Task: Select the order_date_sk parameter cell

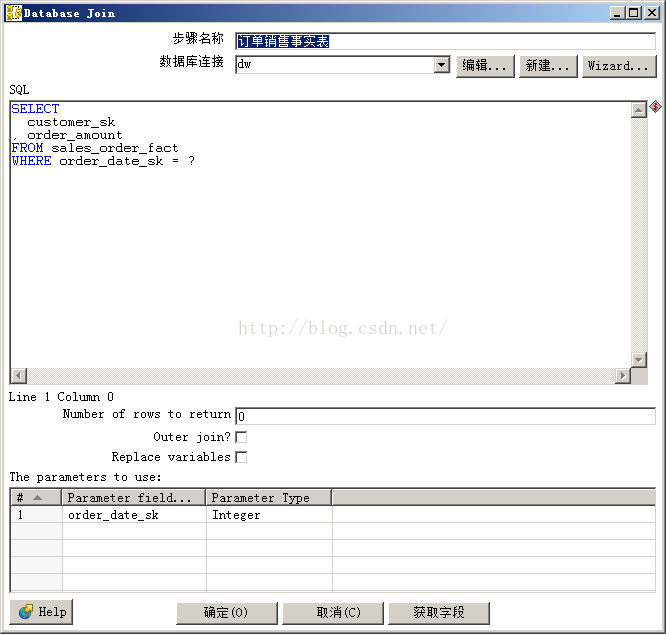Action: pyautogui.click(x=134, y=515)
